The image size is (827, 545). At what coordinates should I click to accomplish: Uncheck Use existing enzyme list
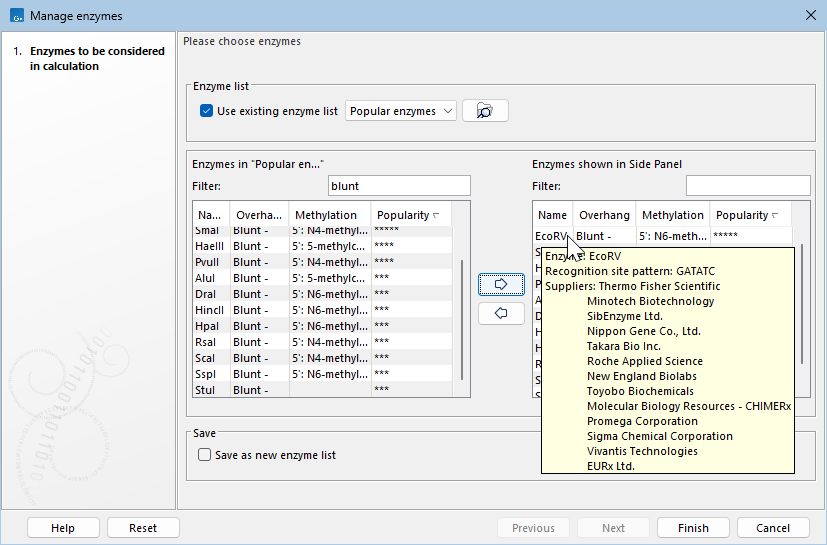[x=206, y=111]
